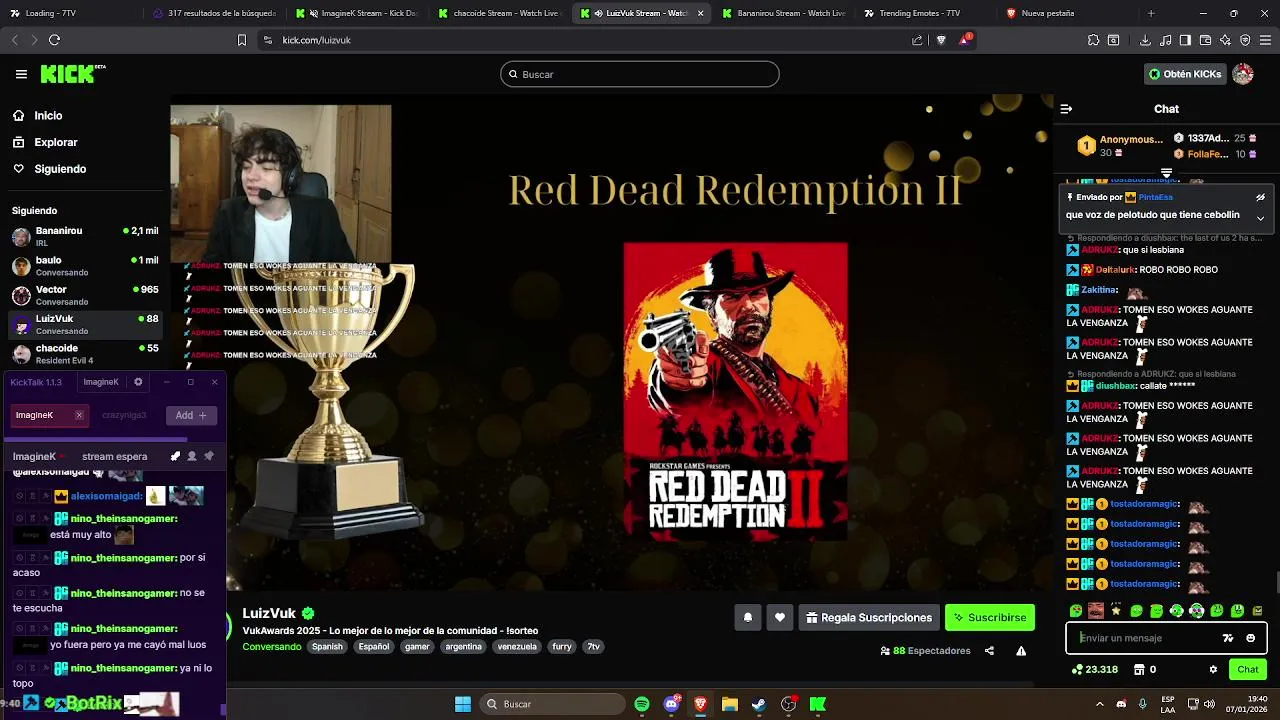Open baulo channel in following list
Screen dimensions: 1280x720
coord(85,266)
